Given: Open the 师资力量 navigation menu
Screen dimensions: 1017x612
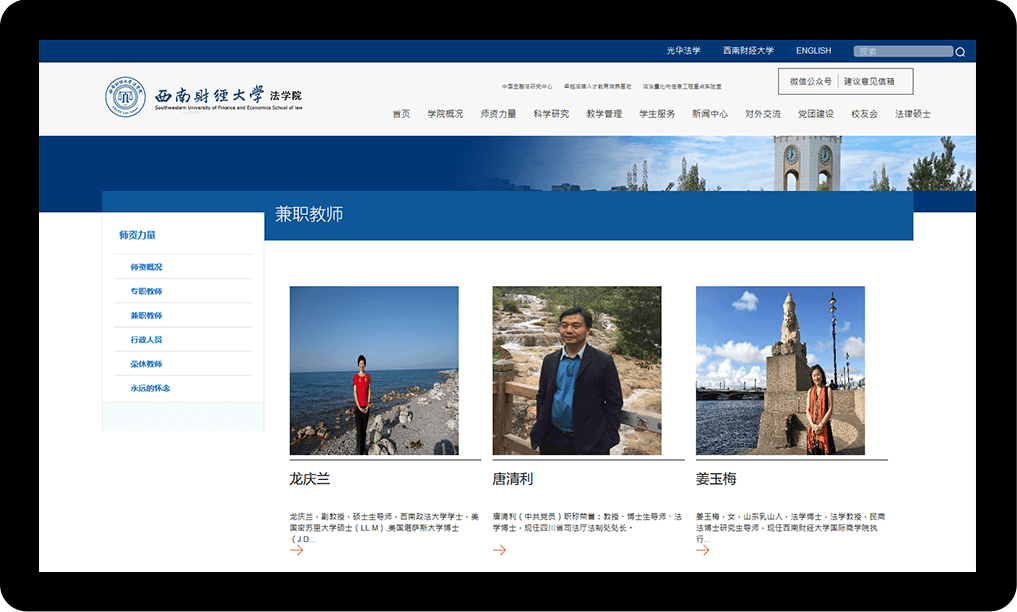Looking at the screenshot, I should pos(498,114).
